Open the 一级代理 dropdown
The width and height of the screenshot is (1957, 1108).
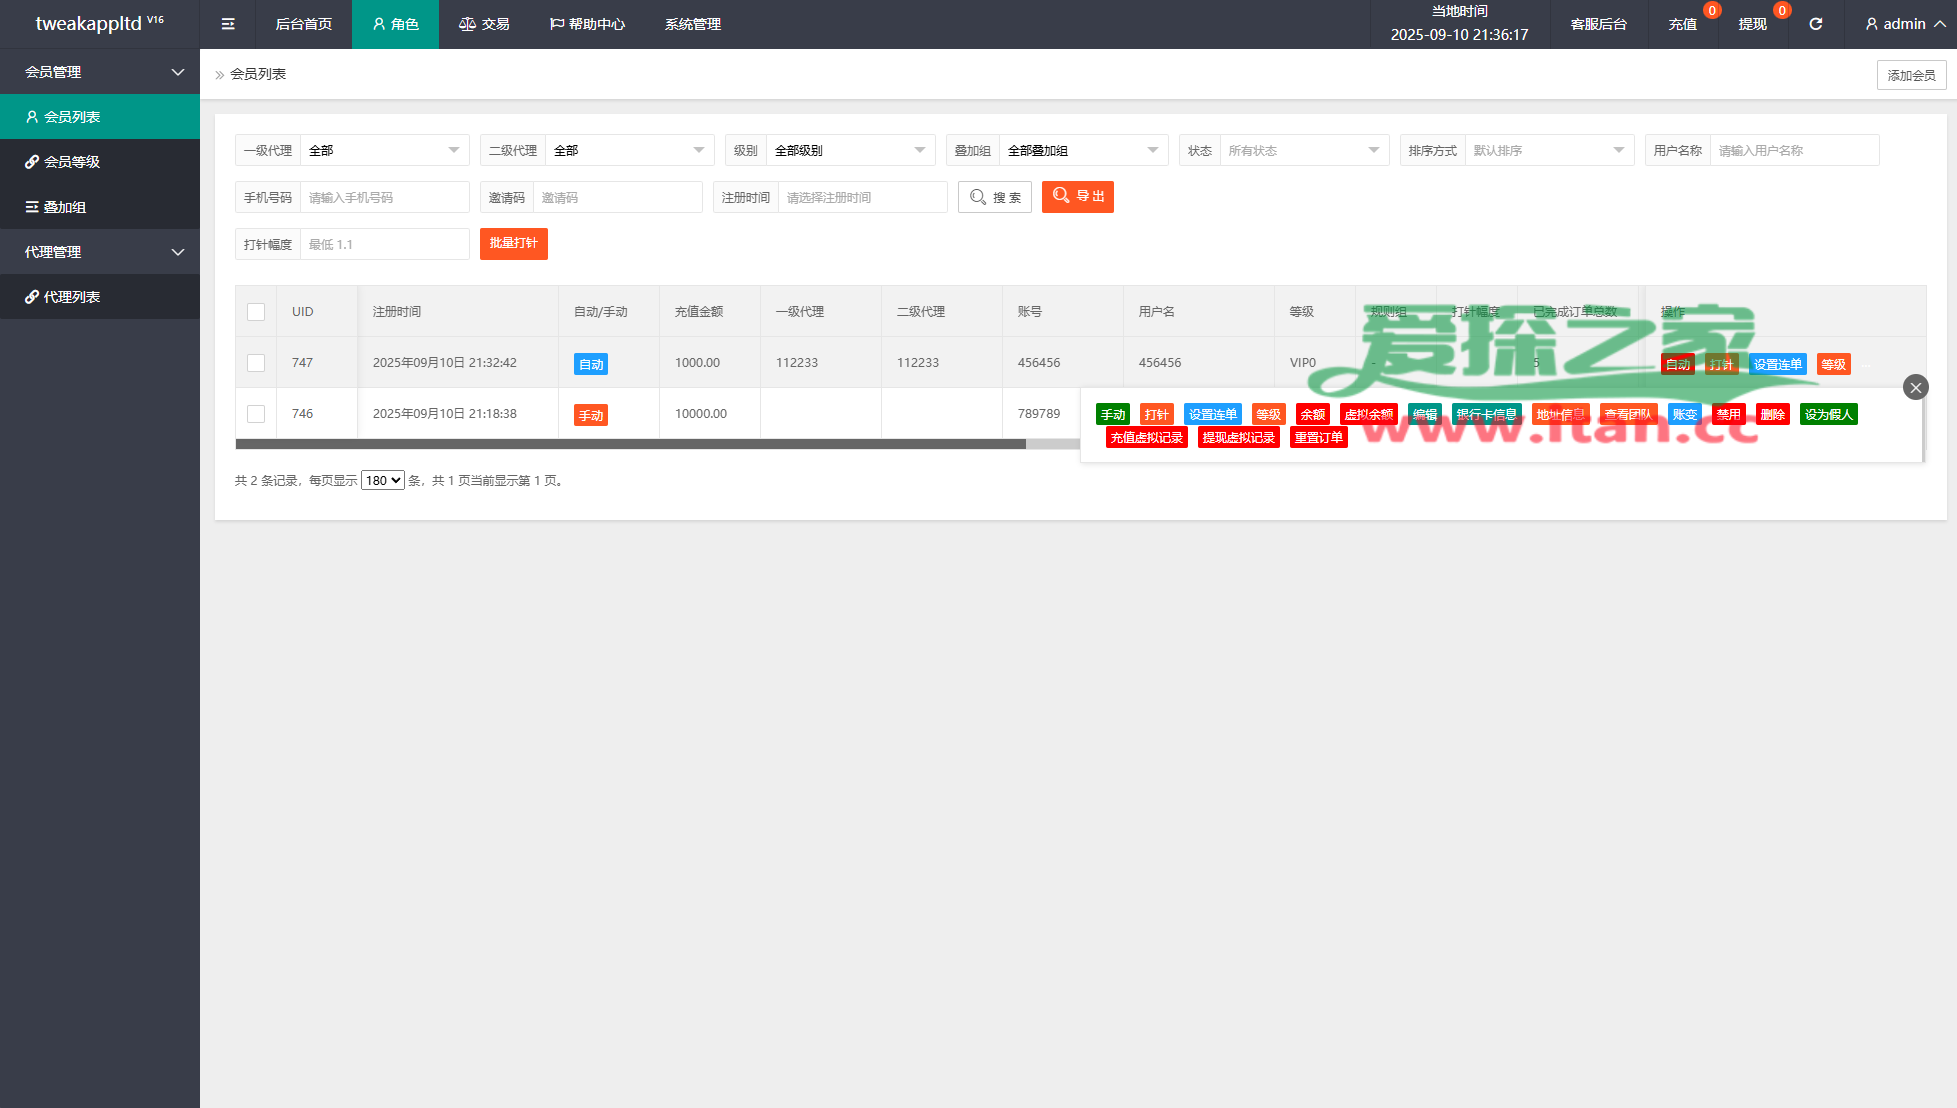click(384, 150)
